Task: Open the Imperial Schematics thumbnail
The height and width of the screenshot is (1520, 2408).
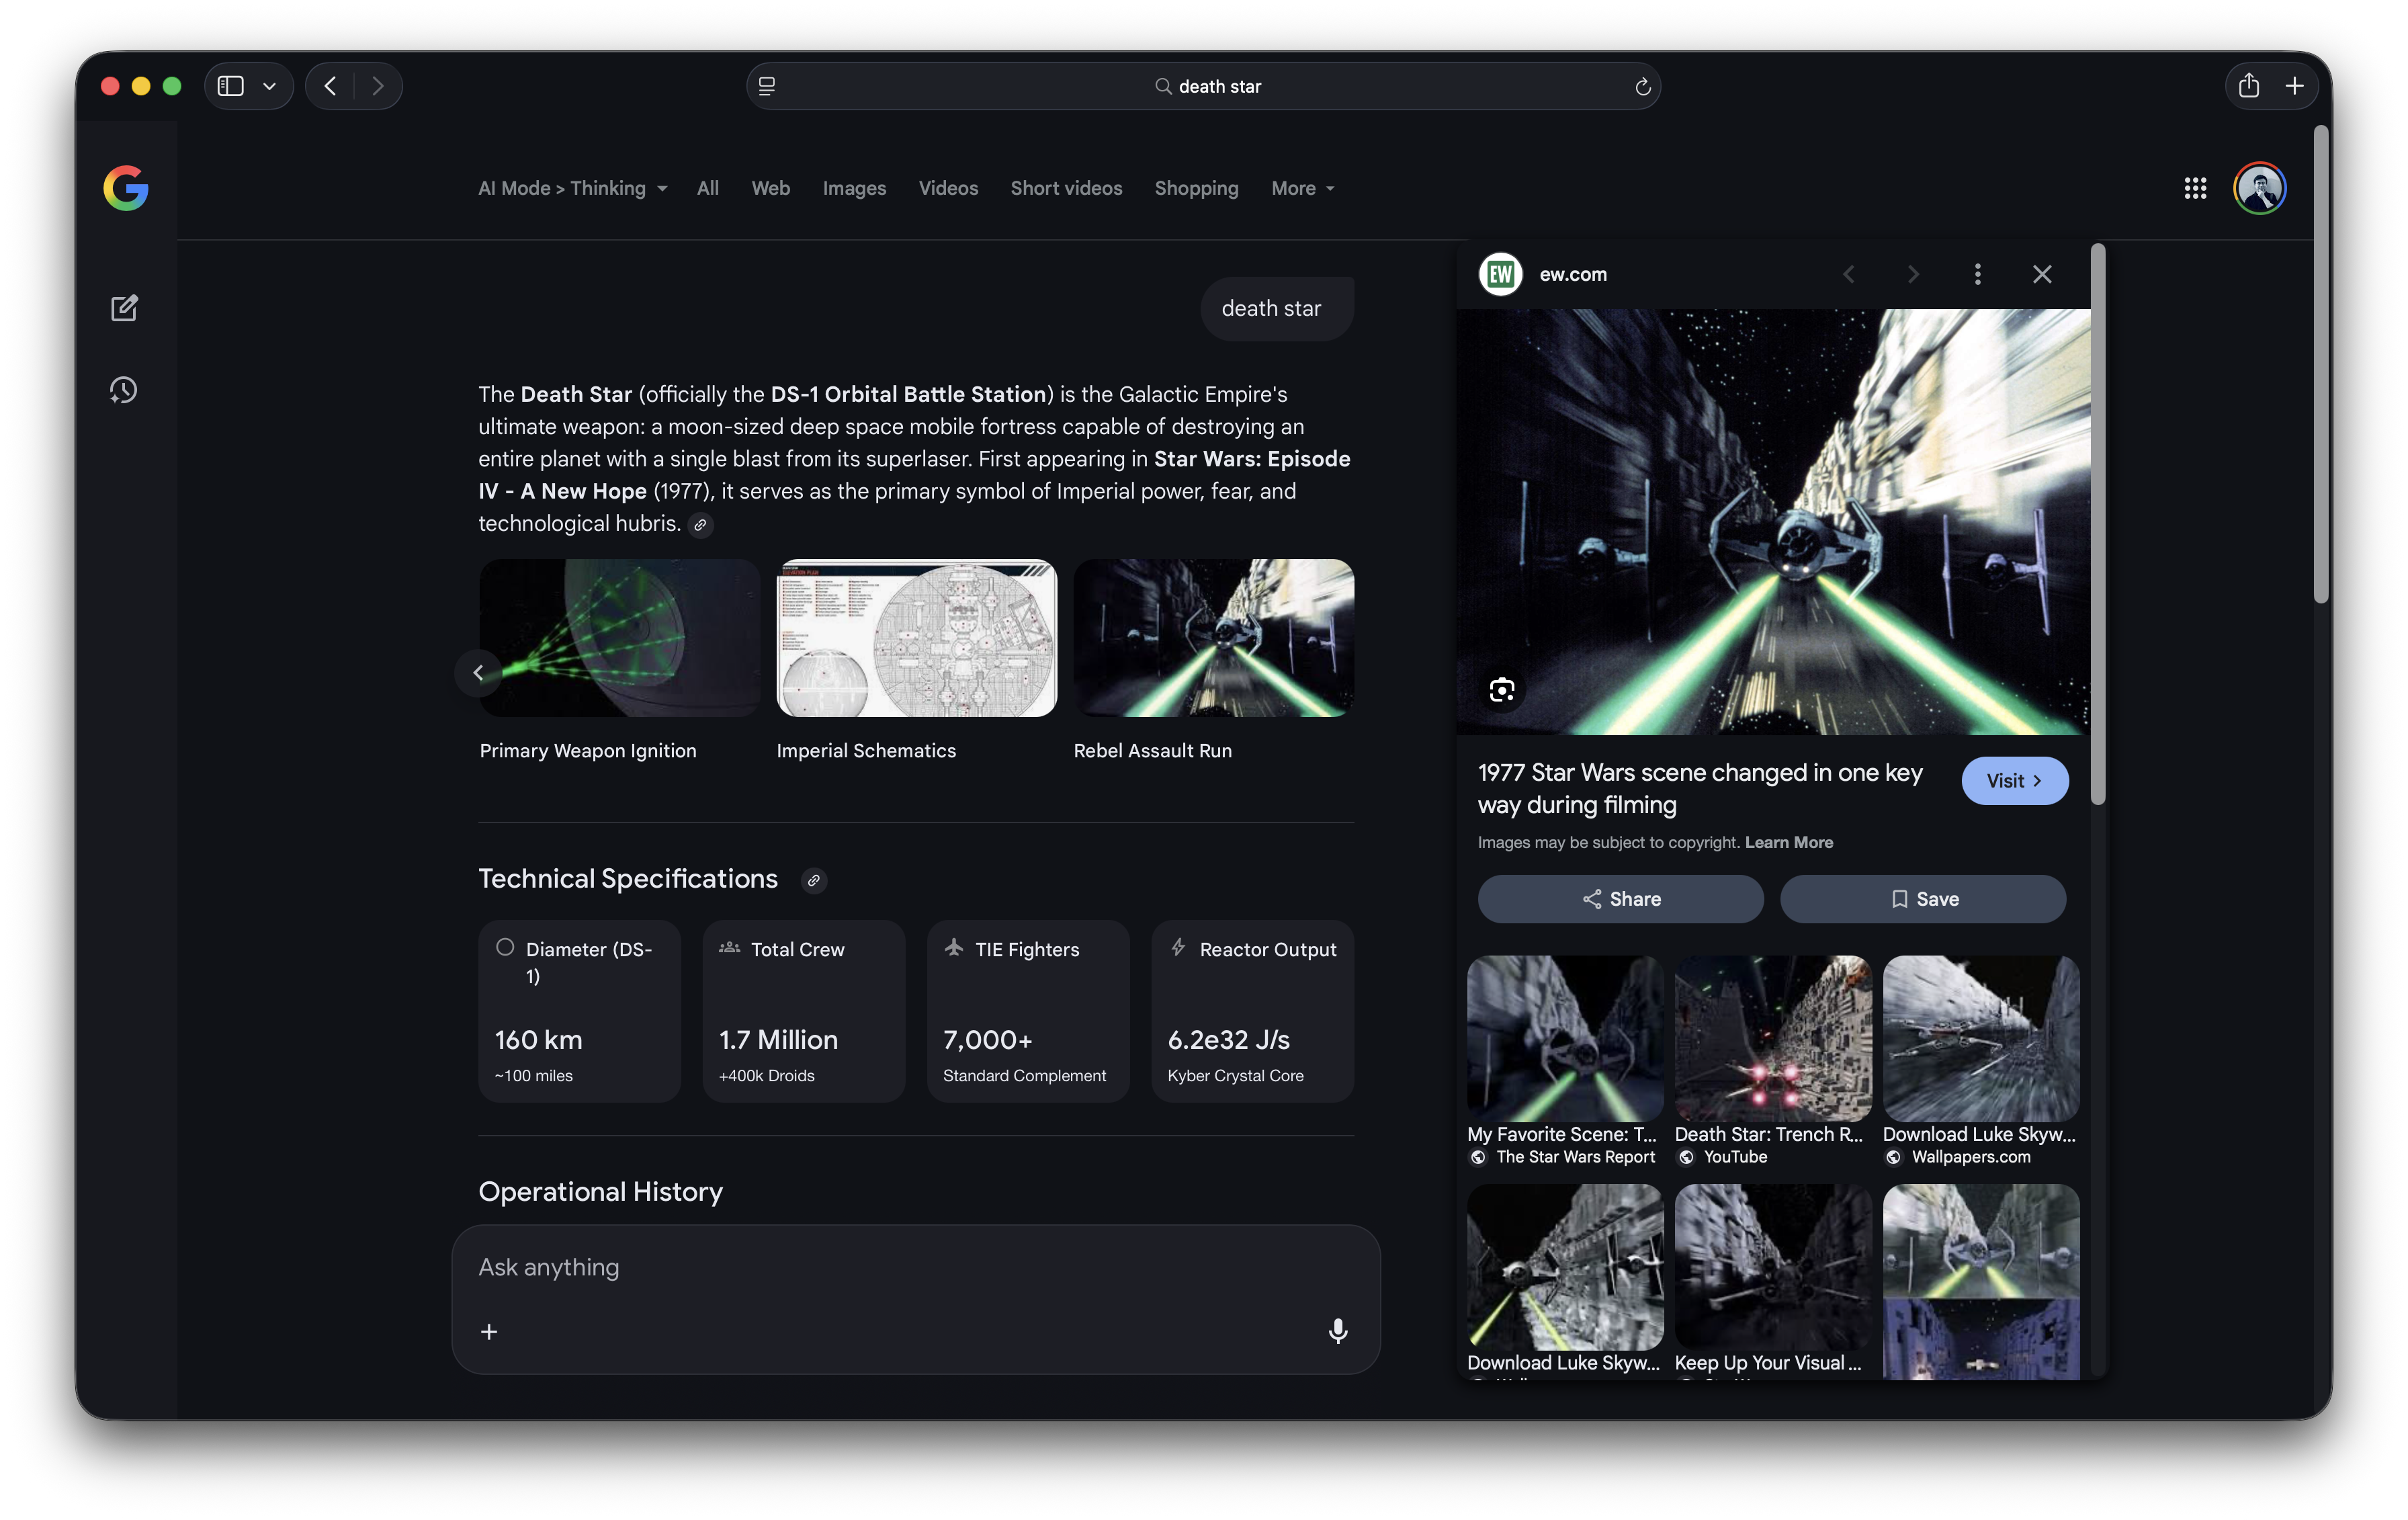Action: point(916,638)
